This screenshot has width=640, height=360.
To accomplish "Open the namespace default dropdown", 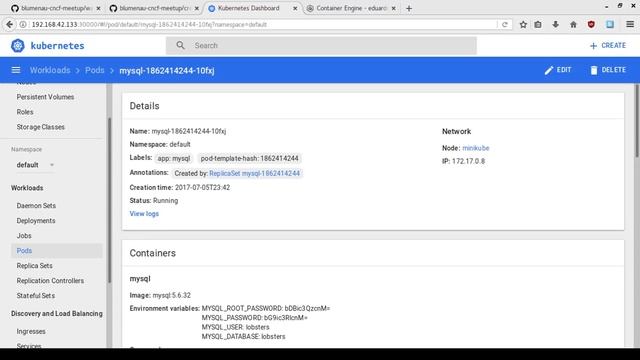I will (x=35, y=165).
